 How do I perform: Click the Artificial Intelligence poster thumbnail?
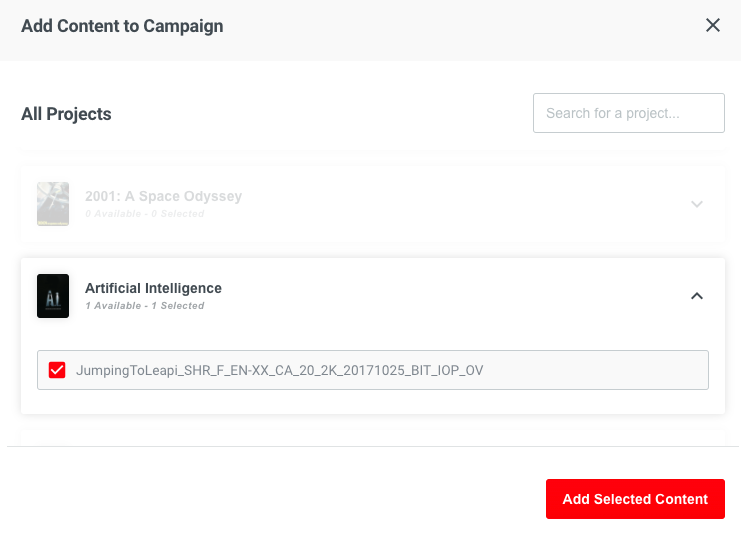[53, 296]
